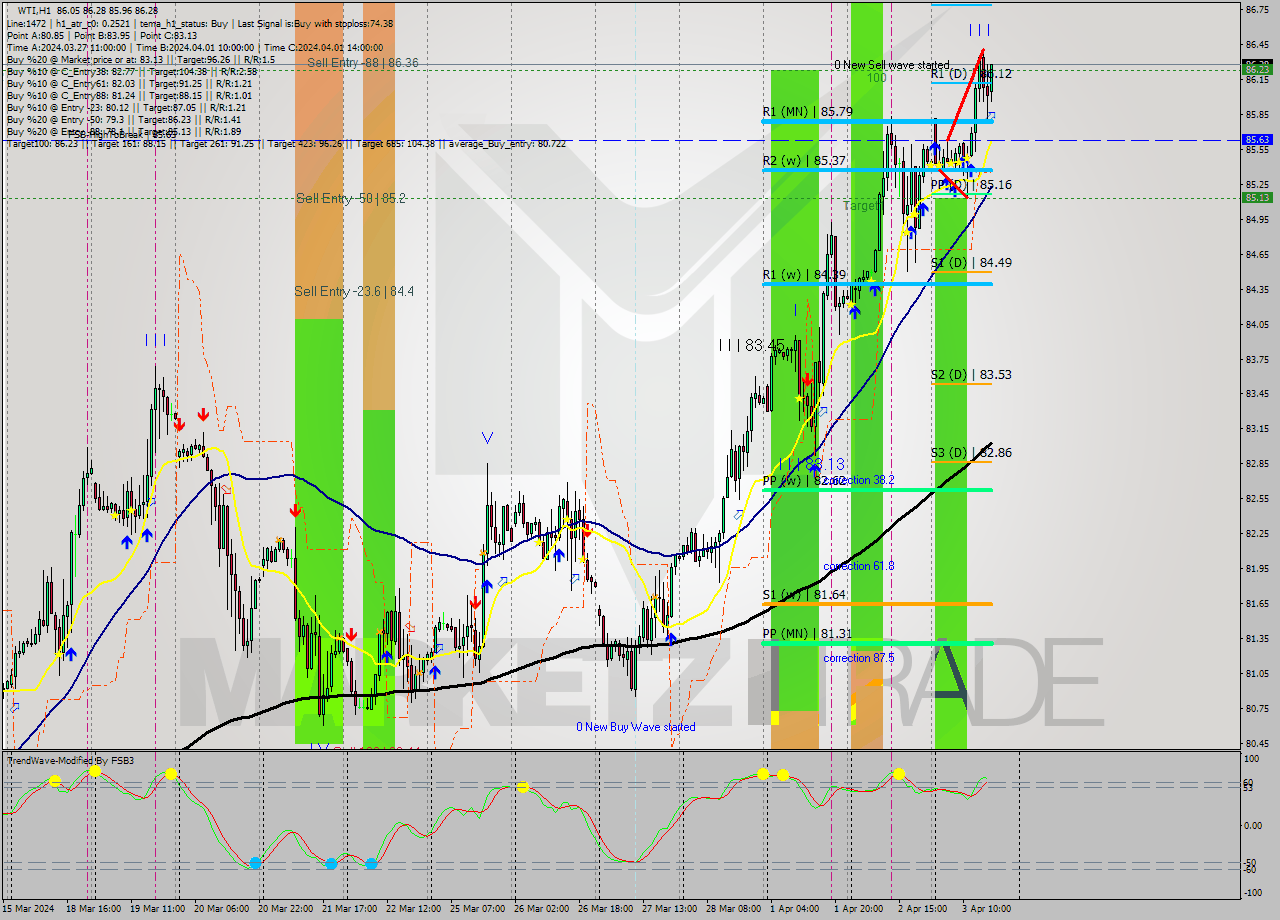1280x920 pixels.
Task: Select the Line:1472 h1_atr info line
Action: tap(200, 23)
